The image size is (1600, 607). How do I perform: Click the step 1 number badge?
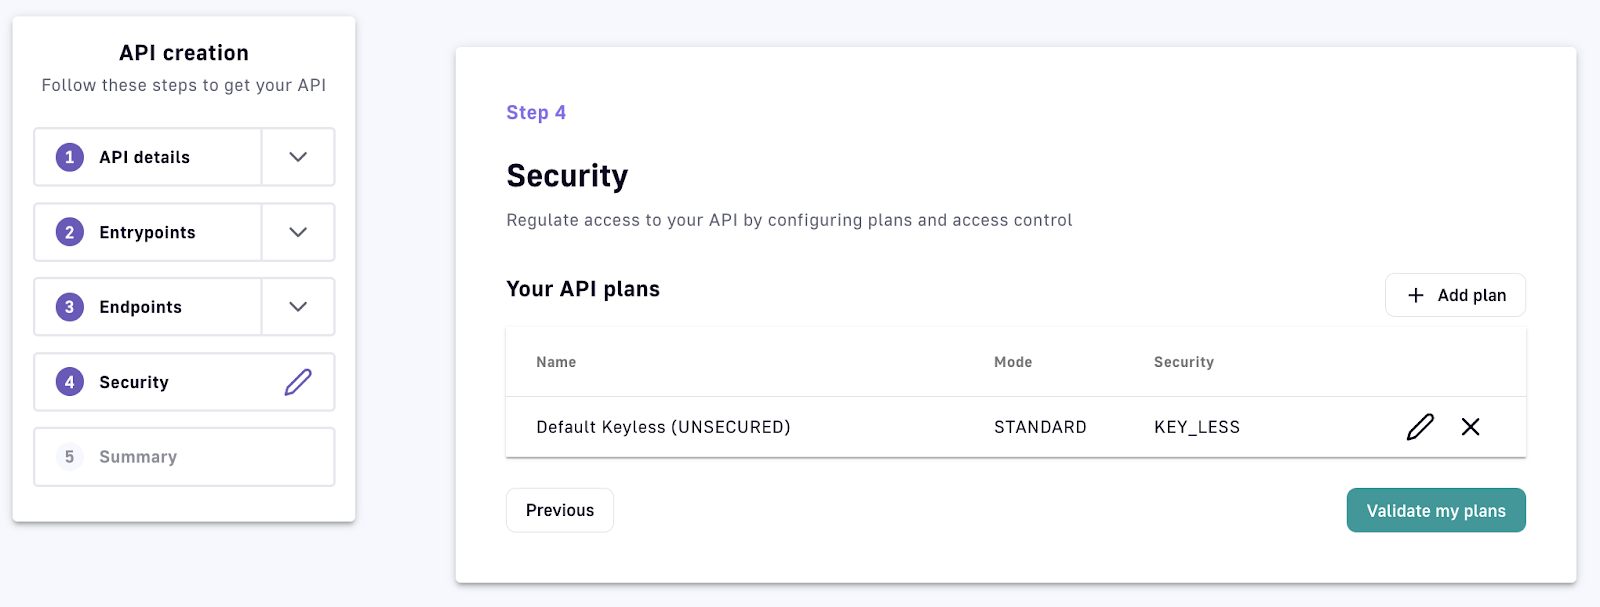70,157
